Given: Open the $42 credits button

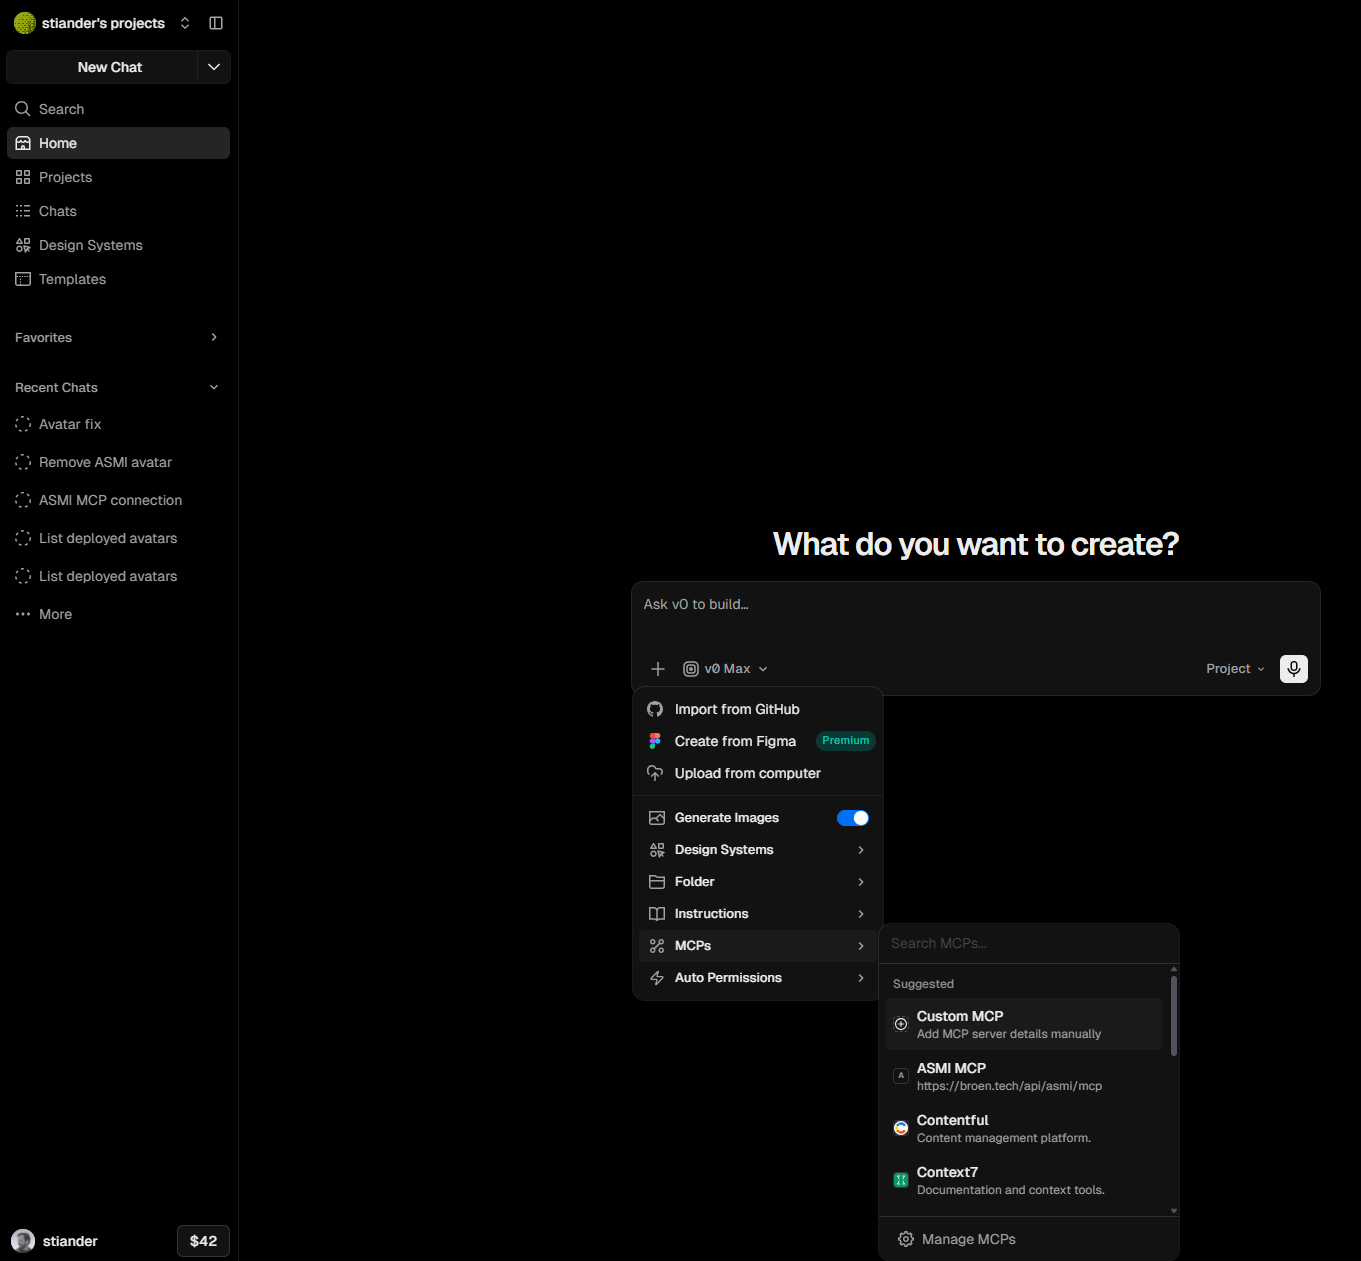Looking at the screenshot, I should 204,1241.
